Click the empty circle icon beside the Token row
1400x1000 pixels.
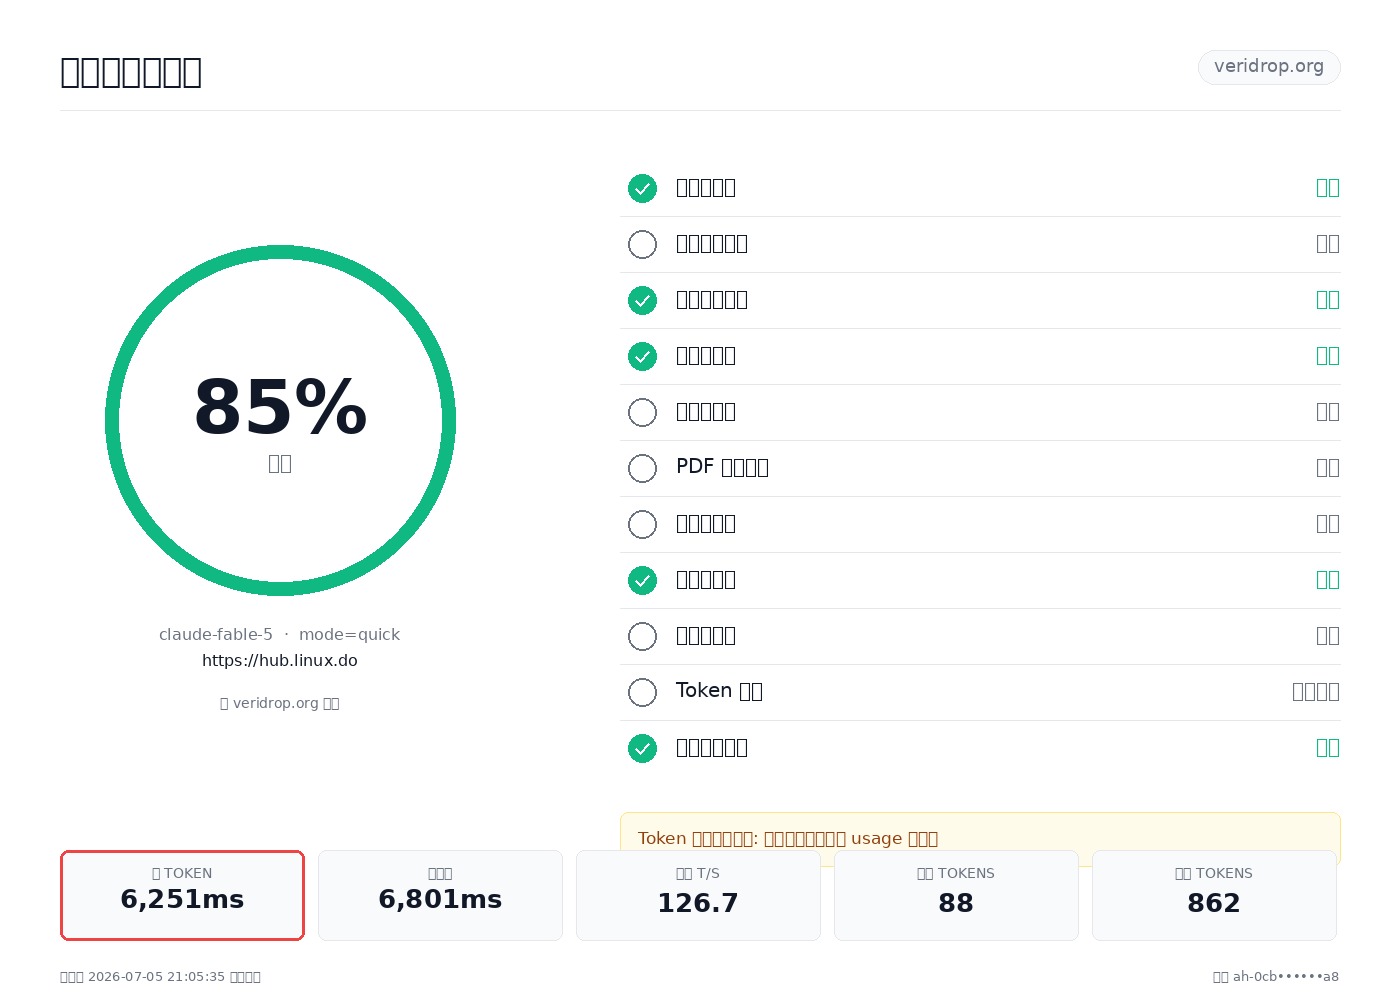coord(642,692)
